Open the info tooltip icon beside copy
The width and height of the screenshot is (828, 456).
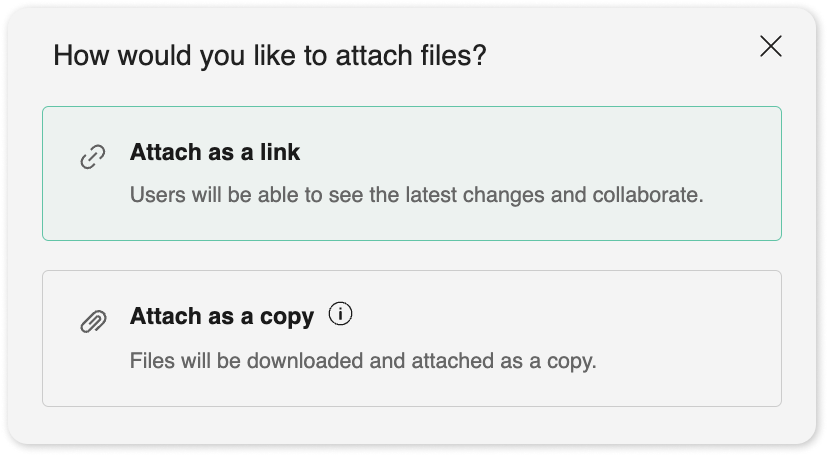pos(340,315)
